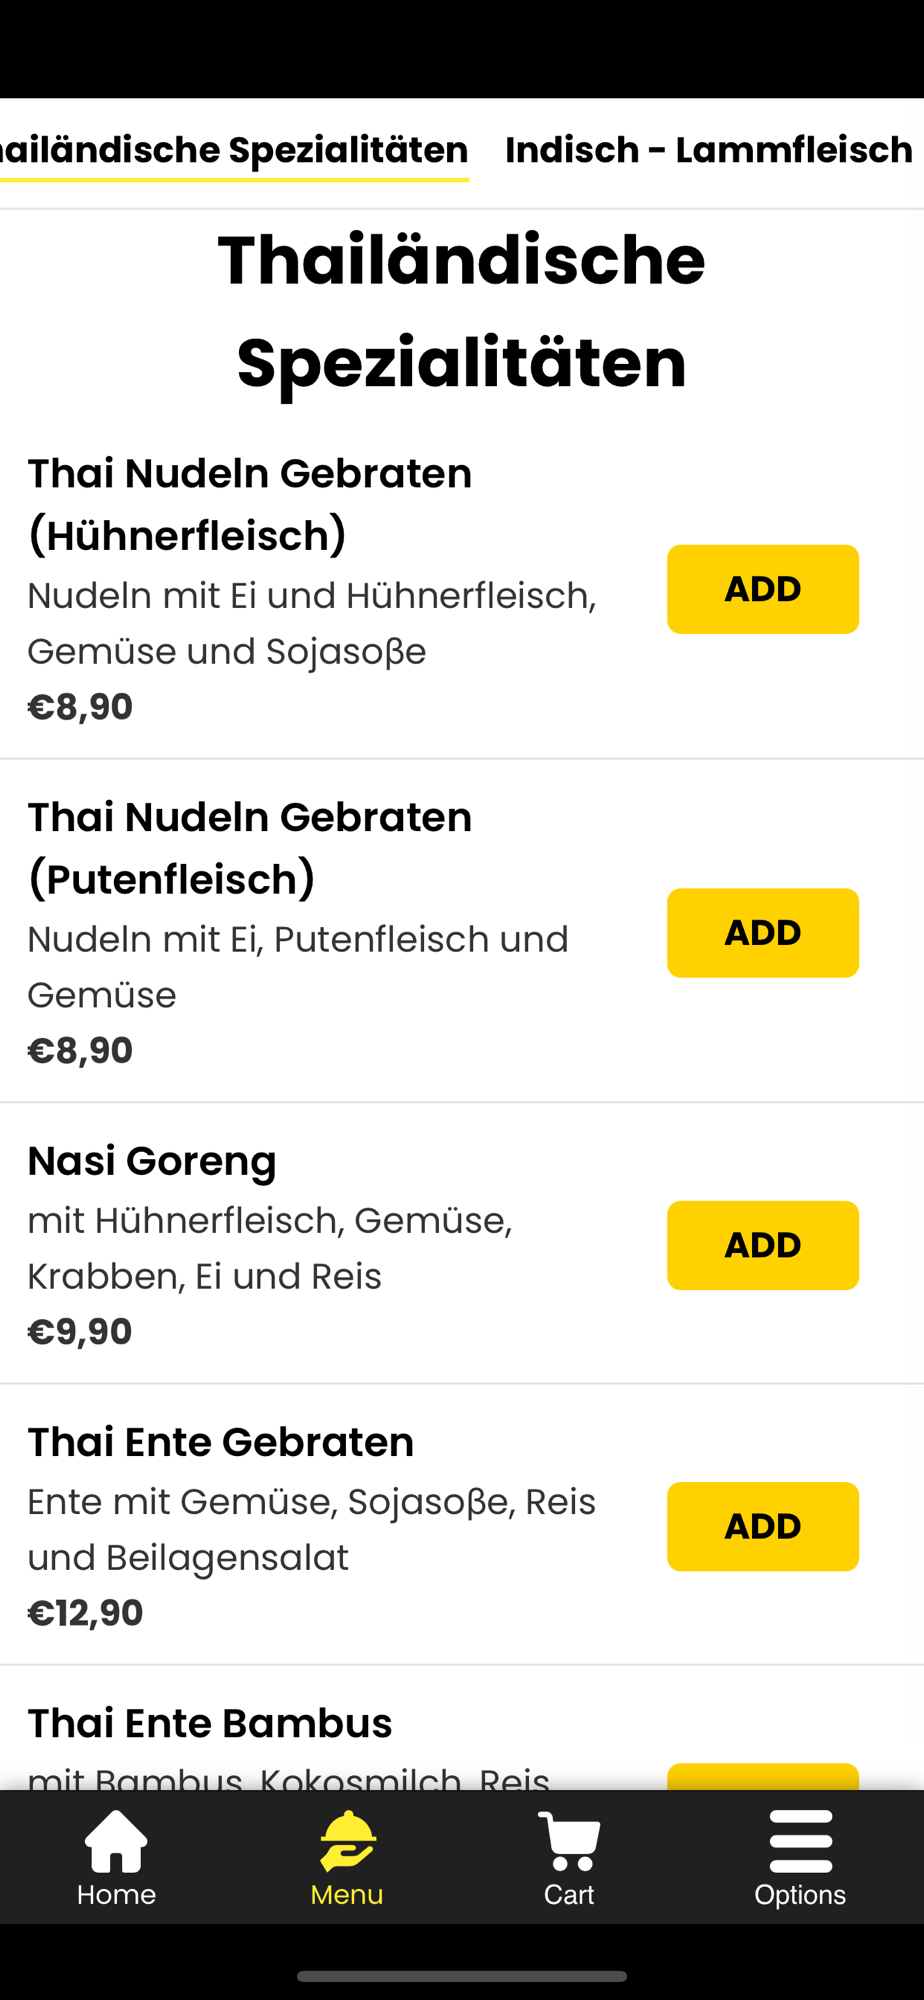Viewport: 924px width, 2000px height.
Task: Add Thai Nudeln Gebraten Hühnerfleisch to cart
Action: [x=762, y=589]
